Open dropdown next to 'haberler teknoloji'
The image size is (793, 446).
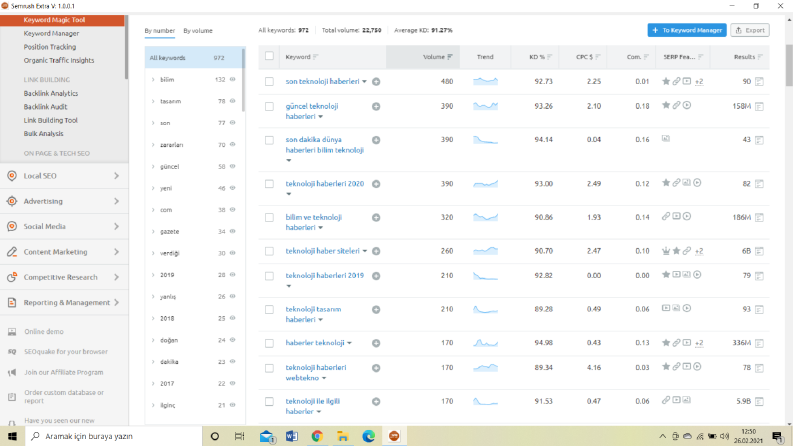349,343
